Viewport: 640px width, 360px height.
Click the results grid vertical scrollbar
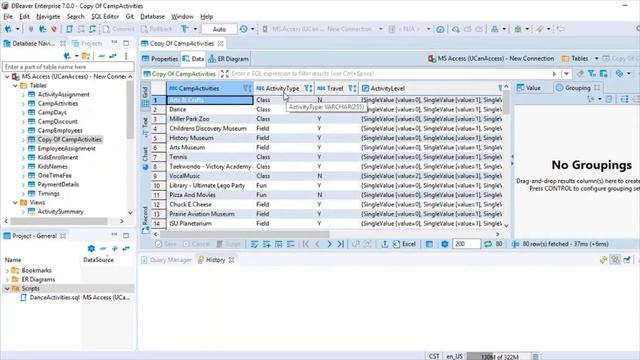pyautogui.click(x=506, y=102)
